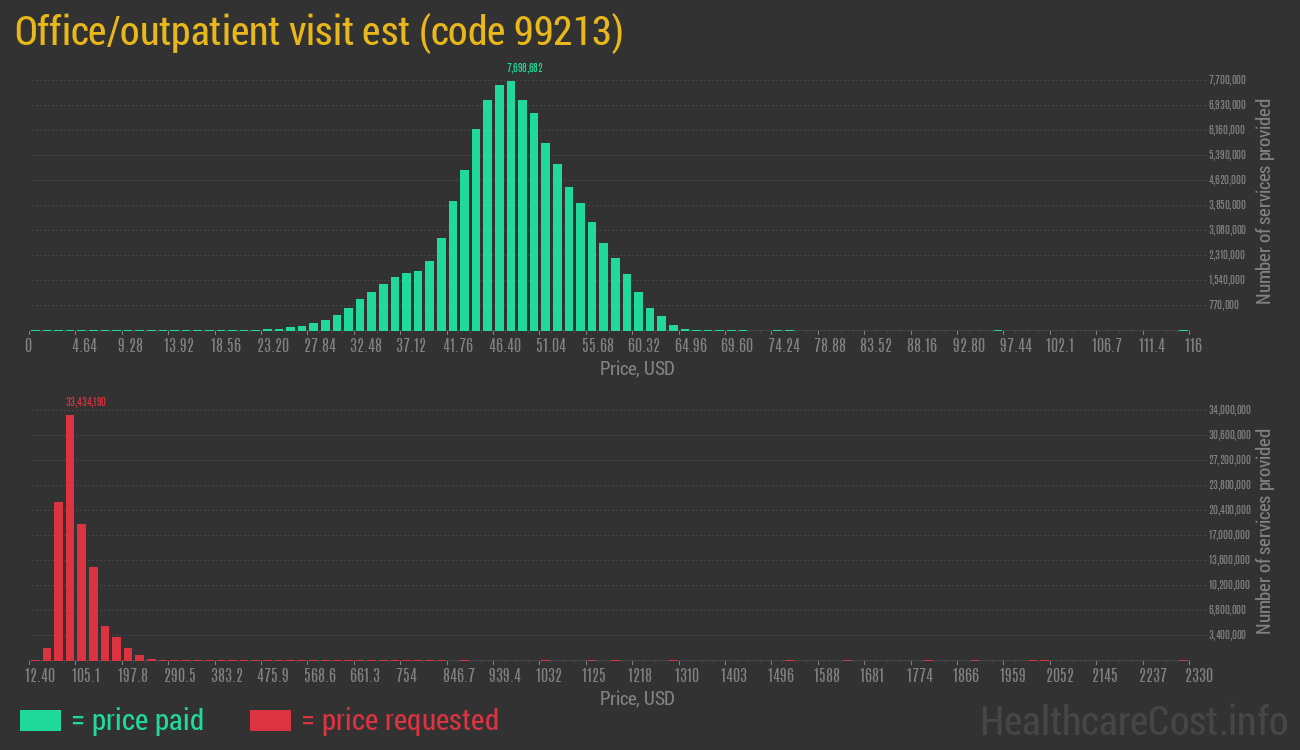Click the 7,700,000 y-axis tick on the green chart
The height and width of the screenshot is (750, 1300).
[x=1227, y=80]
